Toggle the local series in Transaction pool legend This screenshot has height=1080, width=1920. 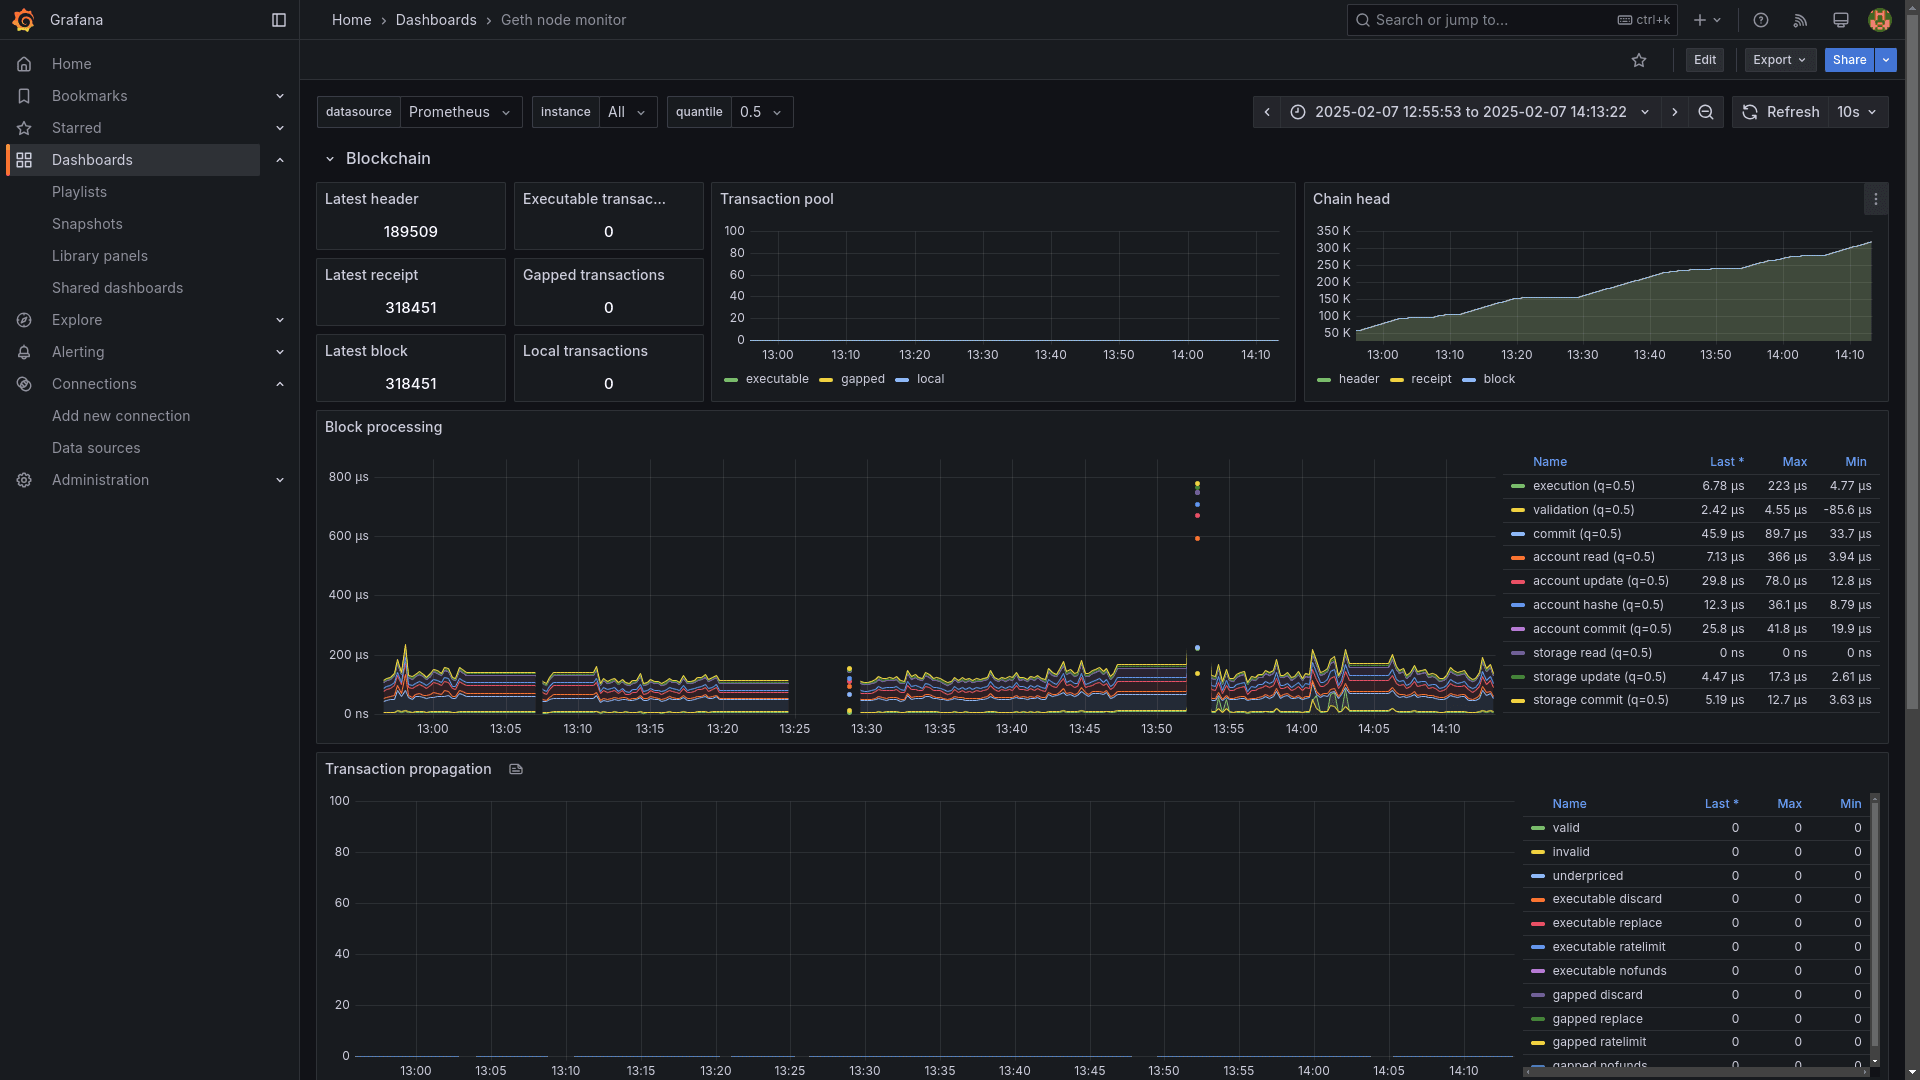coord(931,379)
